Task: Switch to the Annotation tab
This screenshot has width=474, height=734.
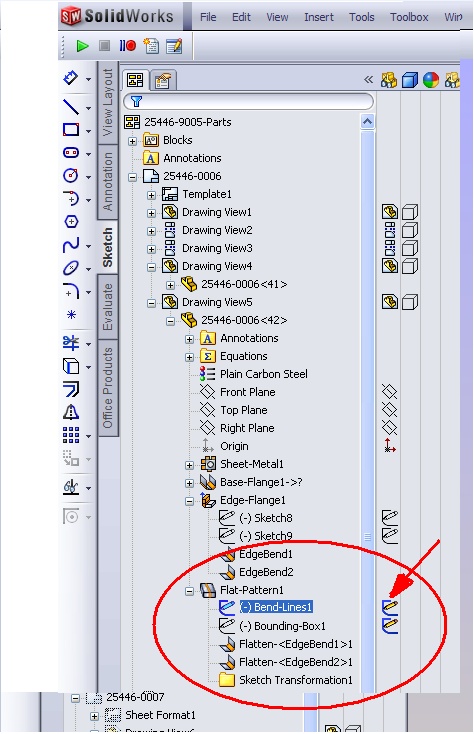Action: tap(108, 181)
